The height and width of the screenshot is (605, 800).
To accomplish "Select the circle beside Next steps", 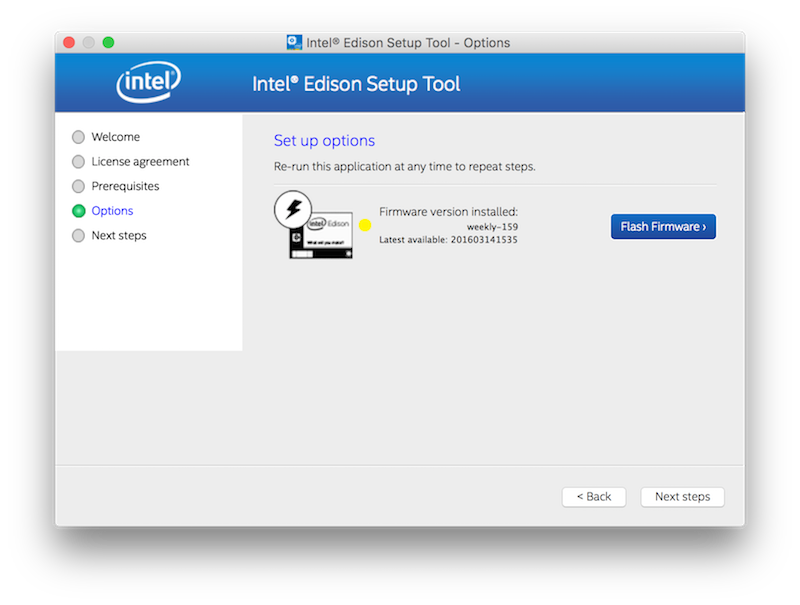I will click(x=79, y=236).
